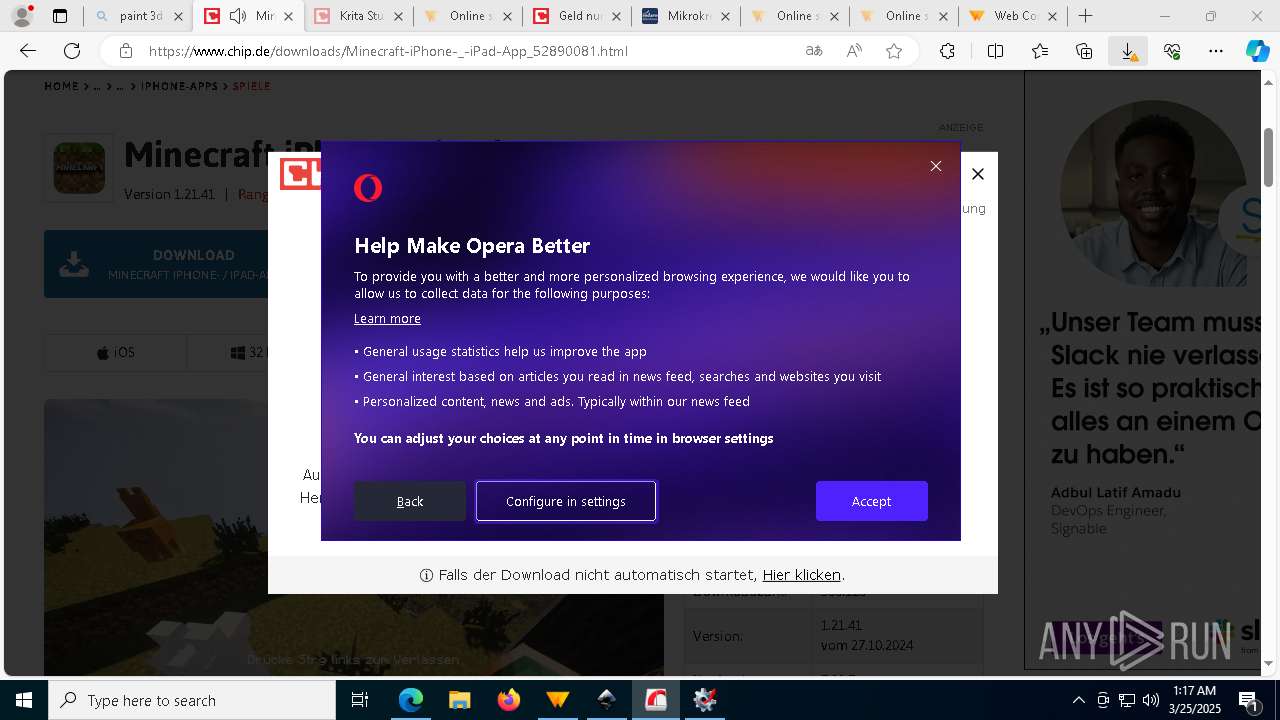Image resolution: width=1280 pixels, height=720 pixels.
Task: Open the Favorites list icon
Action: [x=1040, y=51]
